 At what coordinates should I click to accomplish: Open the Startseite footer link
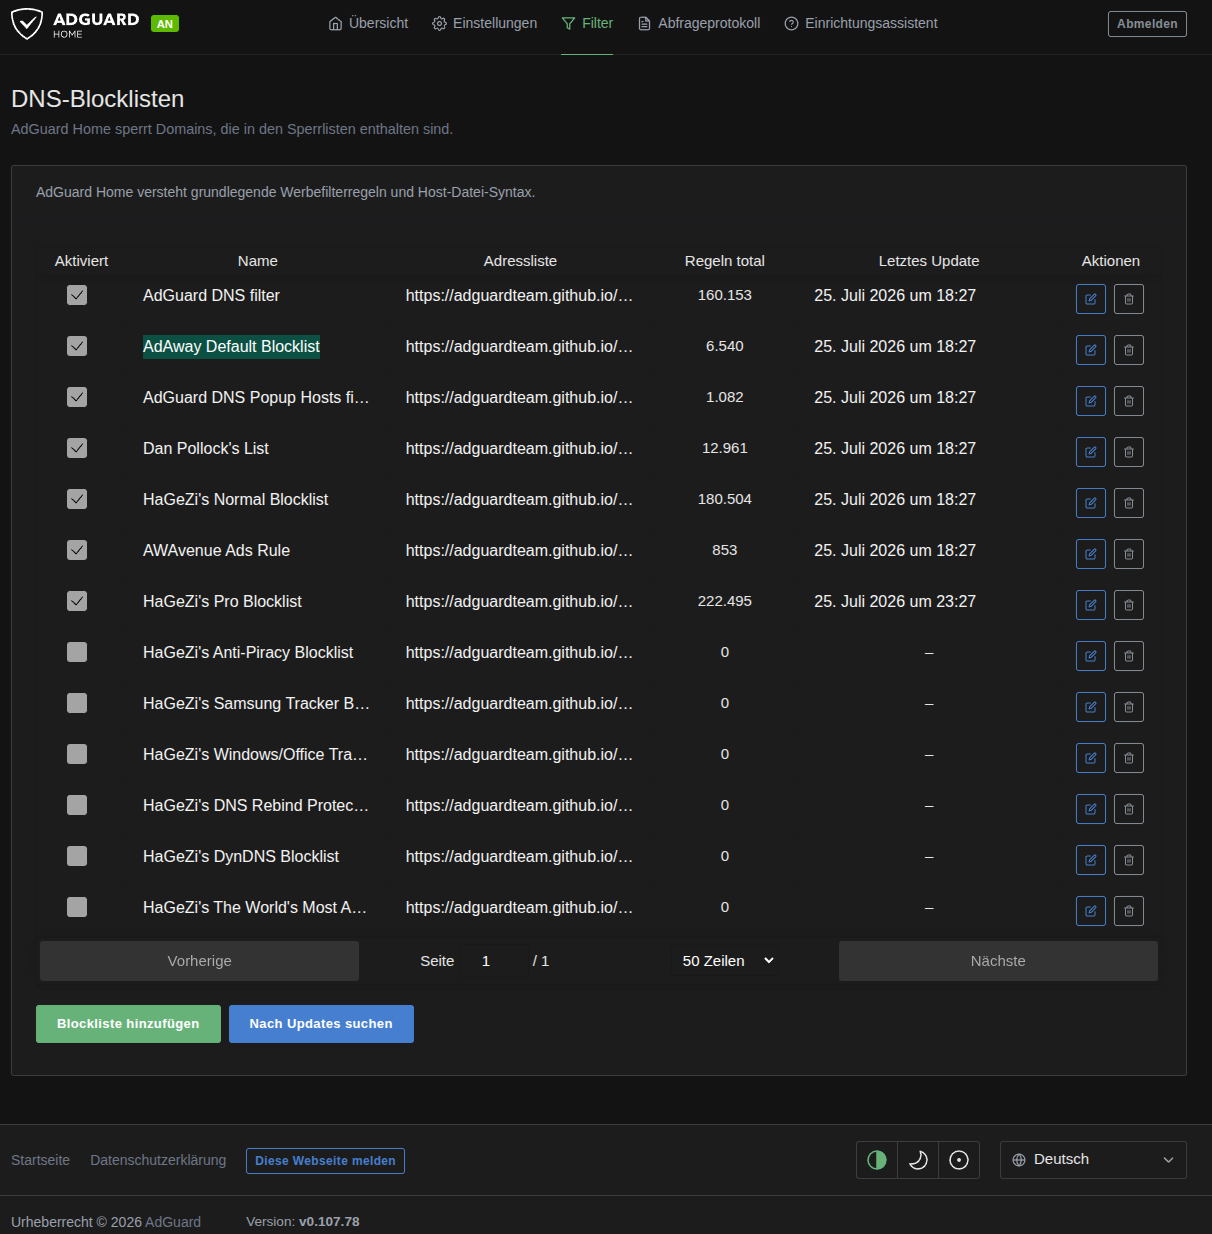point(40,1160)
